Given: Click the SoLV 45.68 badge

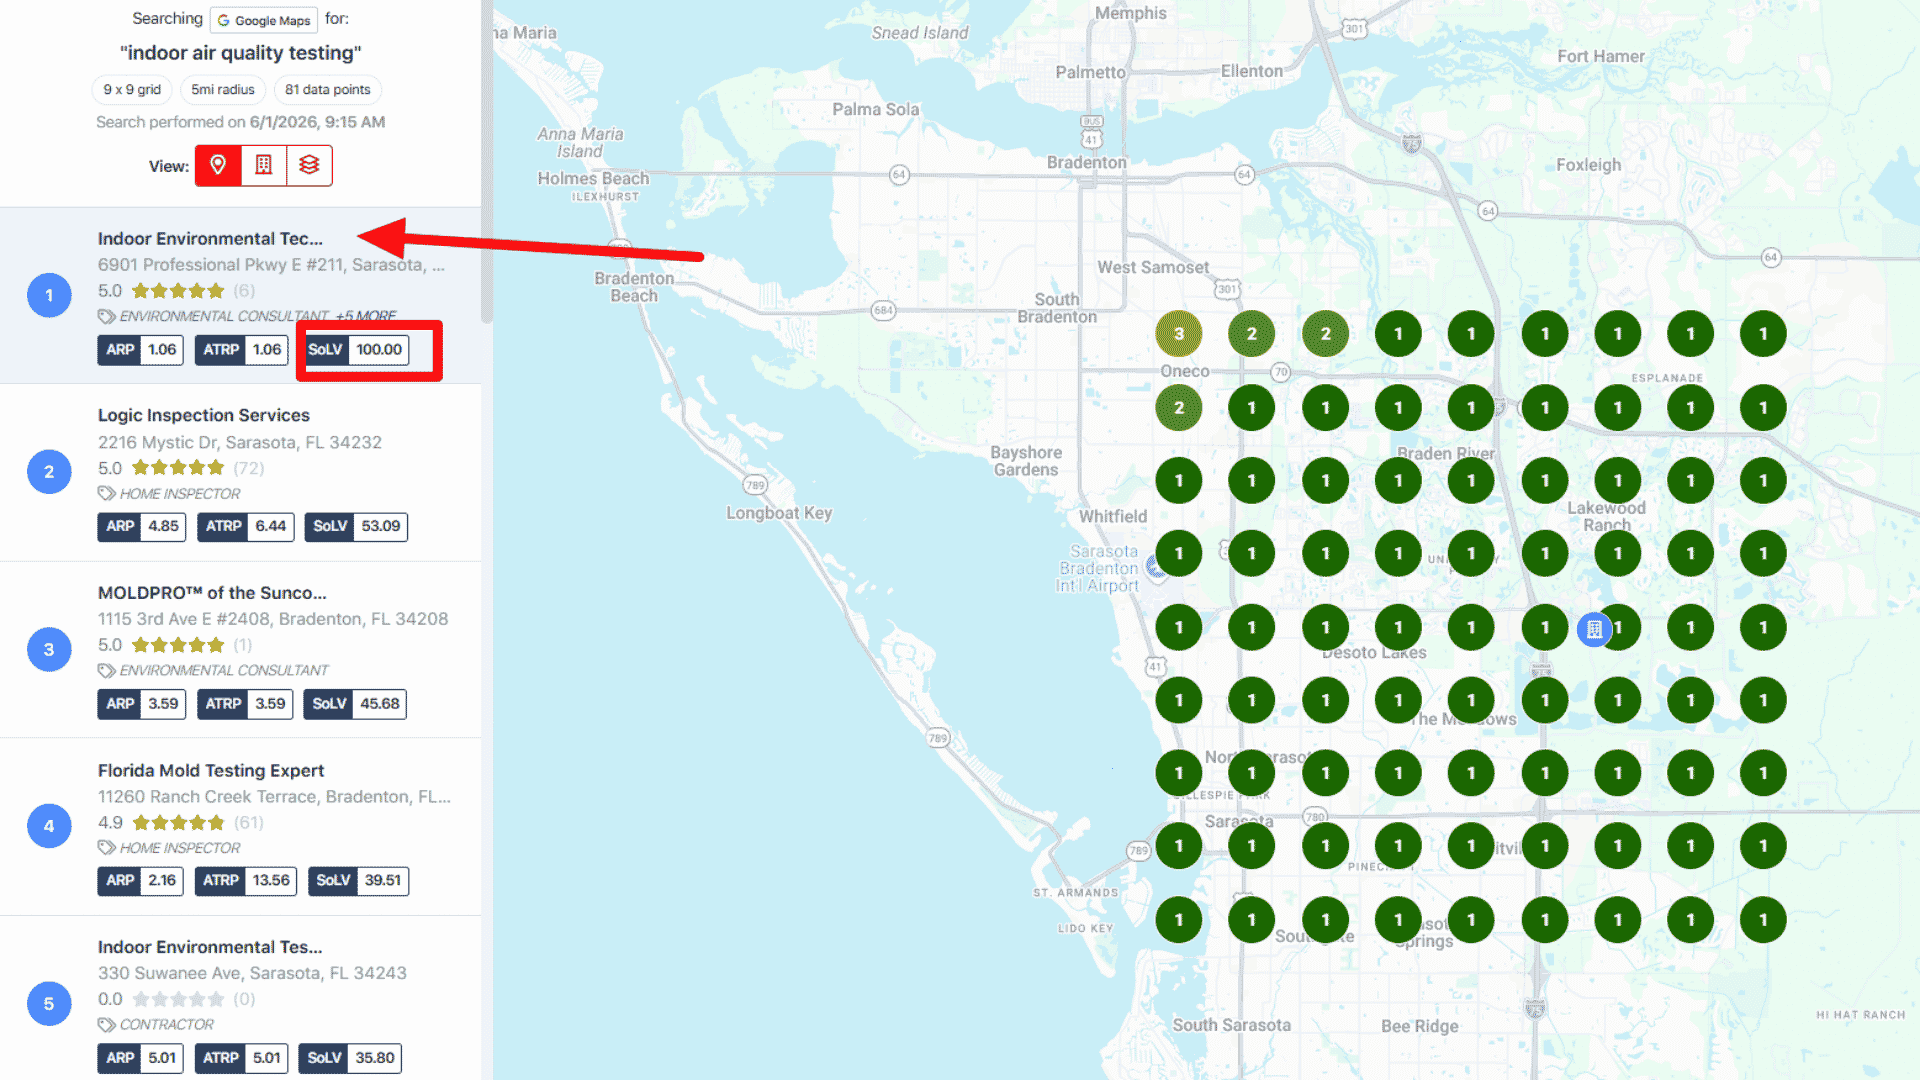Looking at the screenshot, I should click(355, 703).
